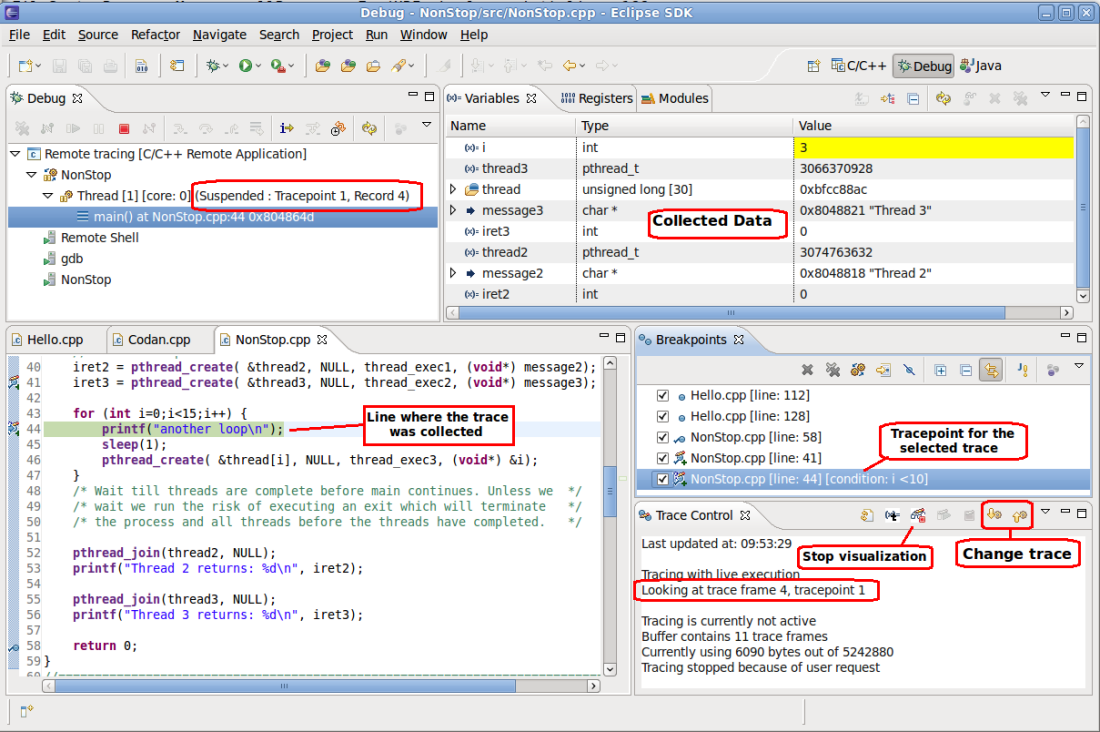
Task: Click the Back navigation arrow toolbar icon
Action: point(569,66)
